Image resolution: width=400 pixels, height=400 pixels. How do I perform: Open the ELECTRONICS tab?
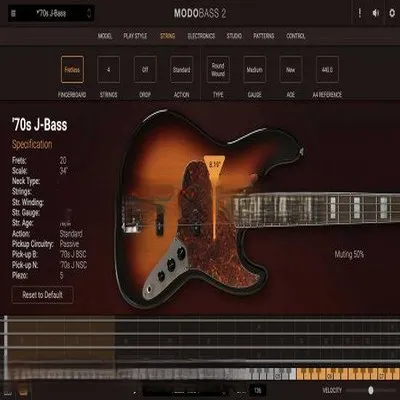(x=201, y=36)
